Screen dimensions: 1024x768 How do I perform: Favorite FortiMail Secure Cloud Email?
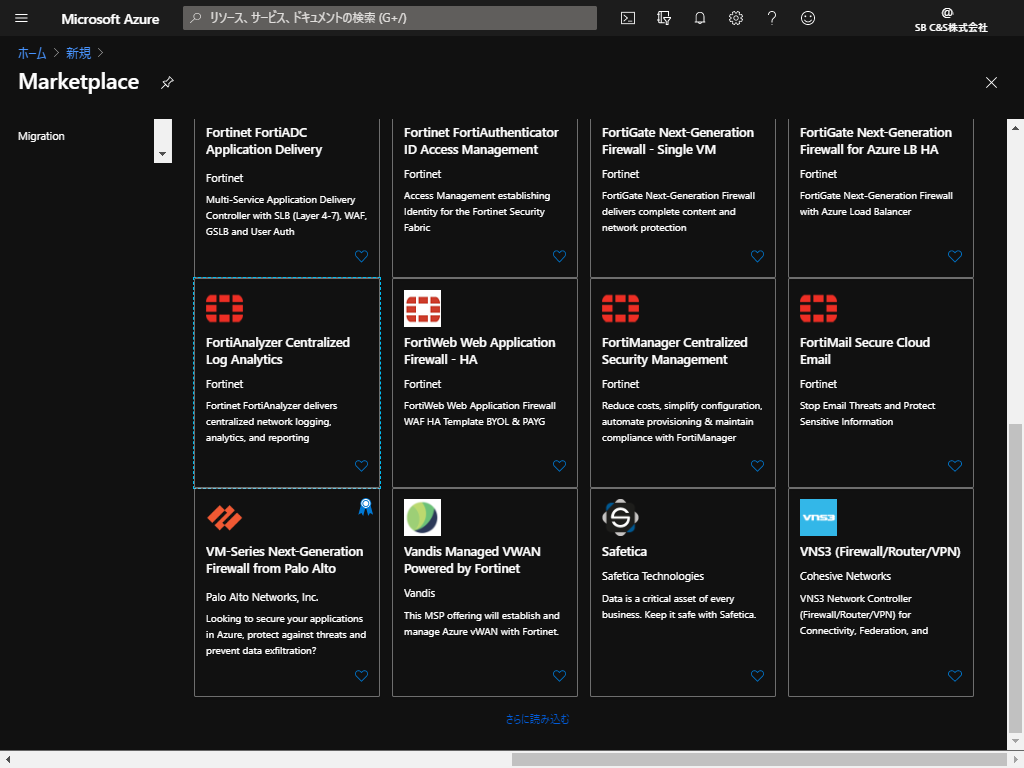pos(955,466)
